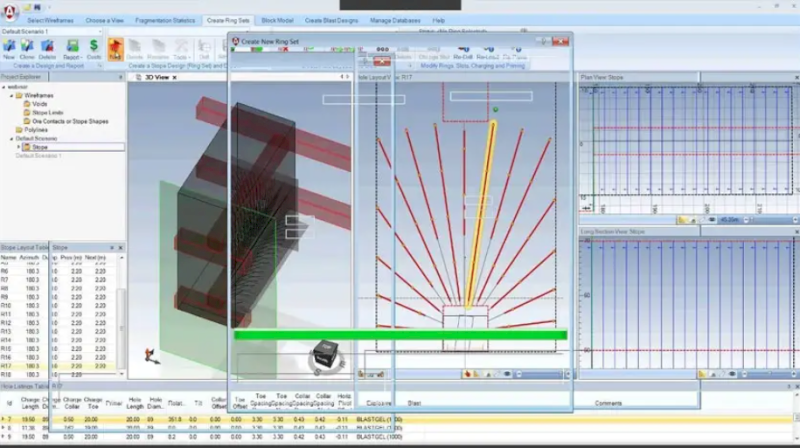Open the Costs dollar-sign icon
800x448 pixels.
94,49
